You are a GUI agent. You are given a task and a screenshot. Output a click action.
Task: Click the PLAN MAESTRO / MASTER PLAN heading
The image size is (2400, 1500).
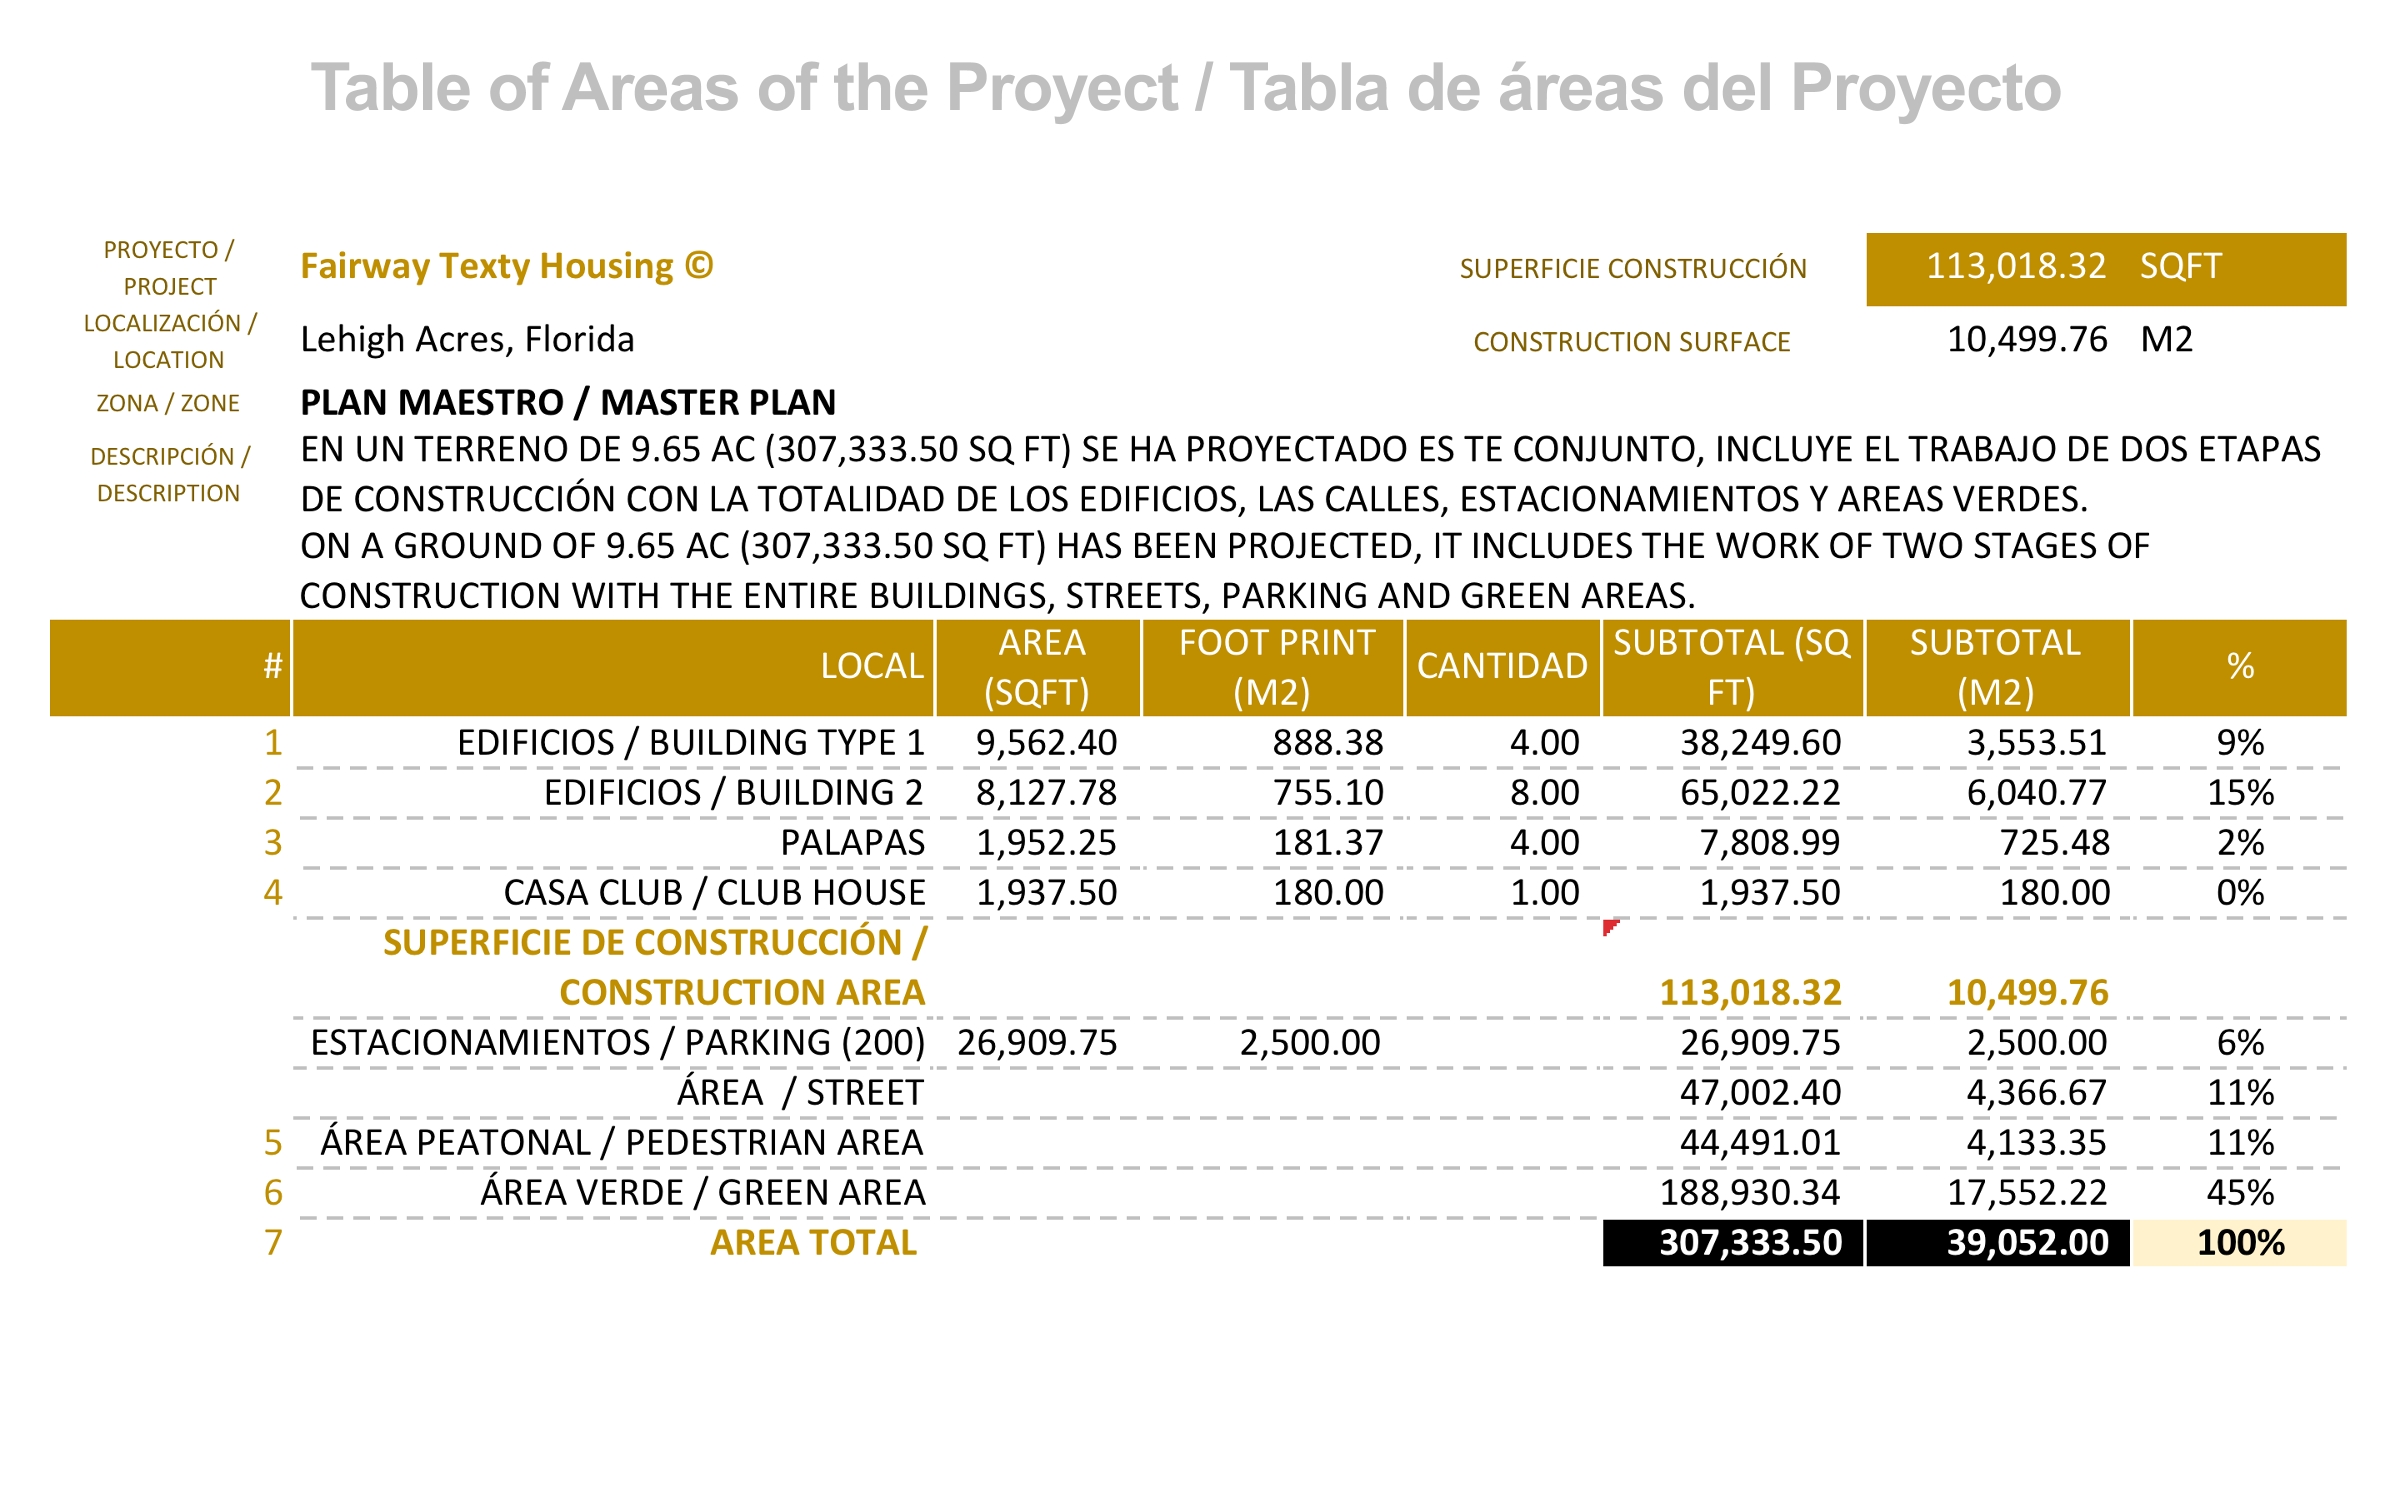568,402
